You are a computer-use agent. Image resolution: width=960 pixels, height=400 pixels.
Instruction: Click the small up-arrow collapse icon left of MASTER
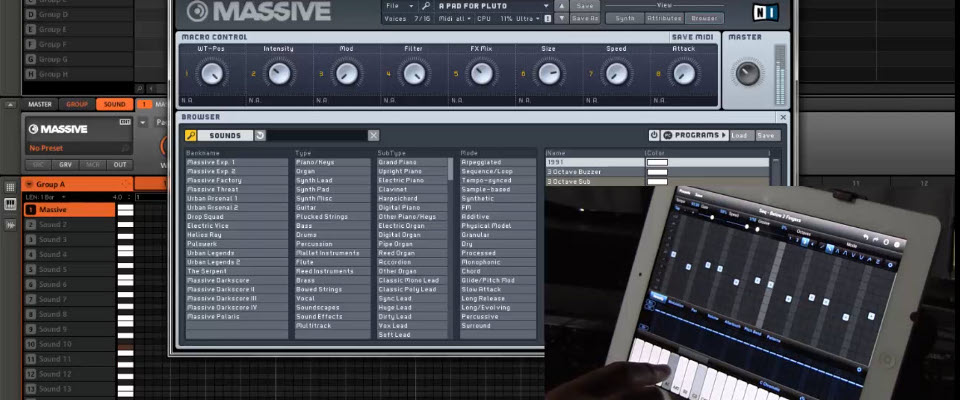click(x=10, y=105)
